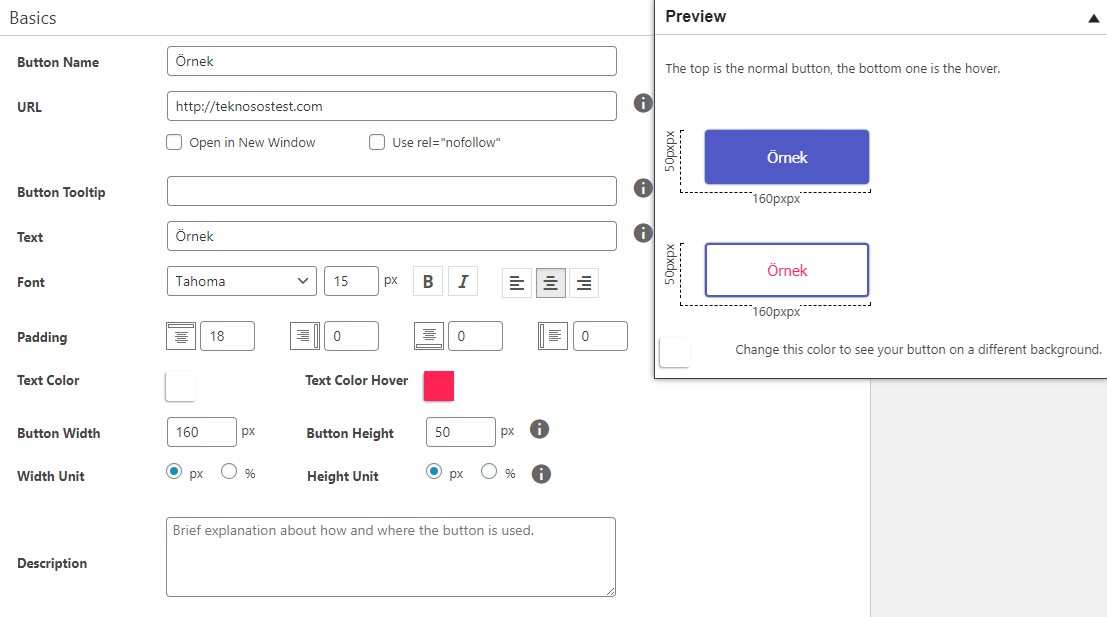Screen dimensions: 1107x617
Task: Align button text to the center
Action: (x=551, y=283)
